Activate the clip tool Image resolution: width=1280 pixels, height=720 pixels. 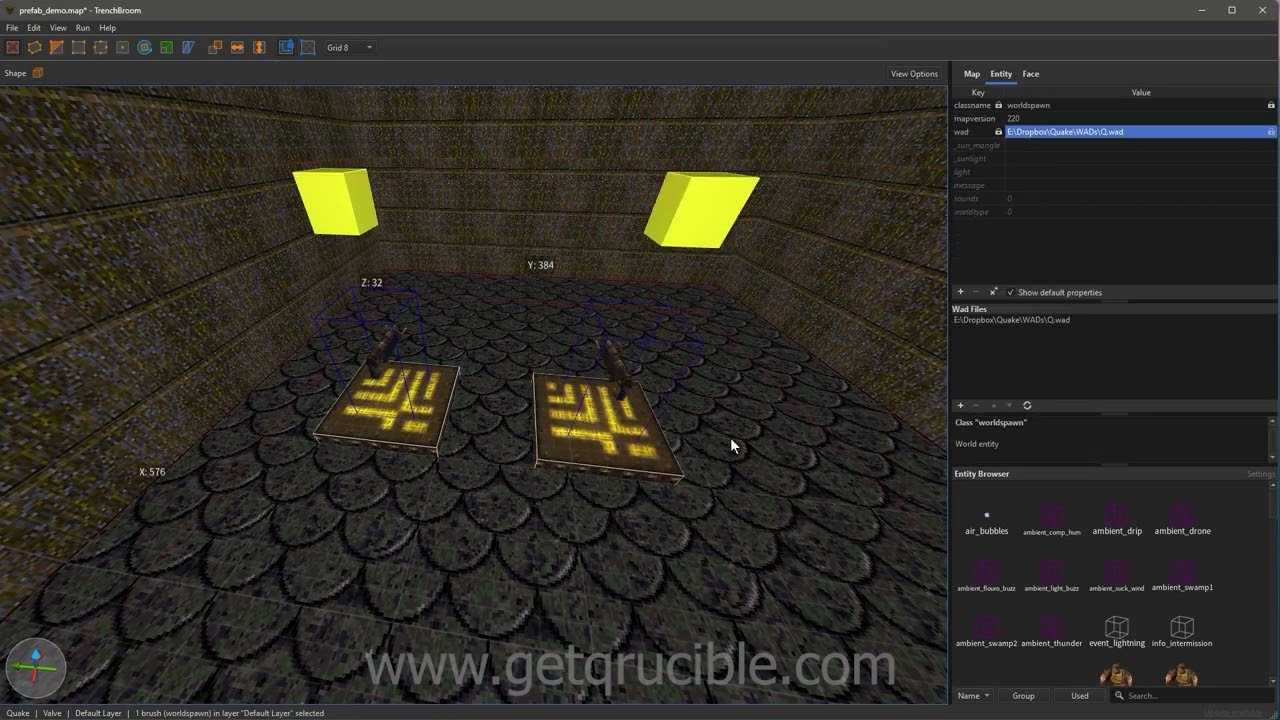[57, 47]
